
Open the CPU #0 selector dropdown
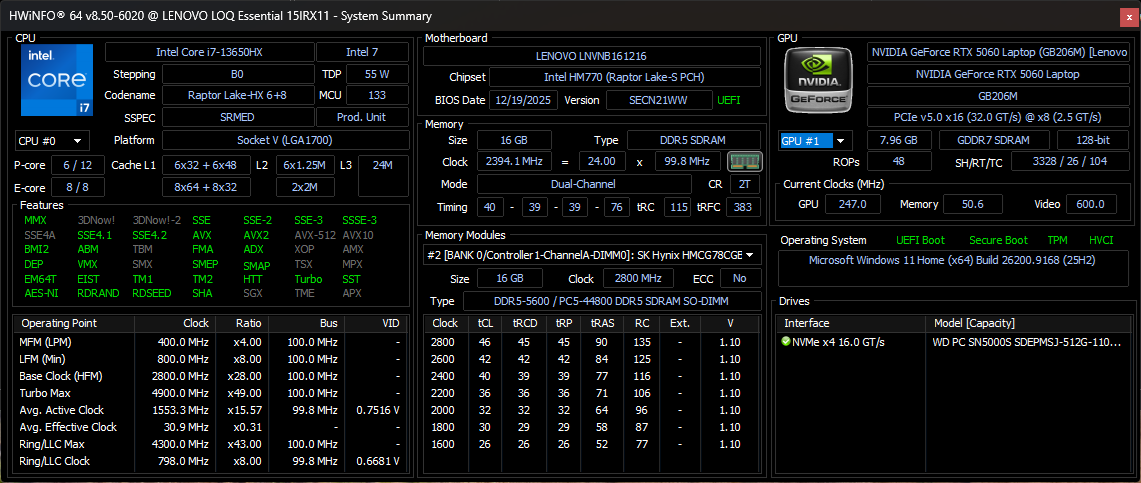[52, 140]
